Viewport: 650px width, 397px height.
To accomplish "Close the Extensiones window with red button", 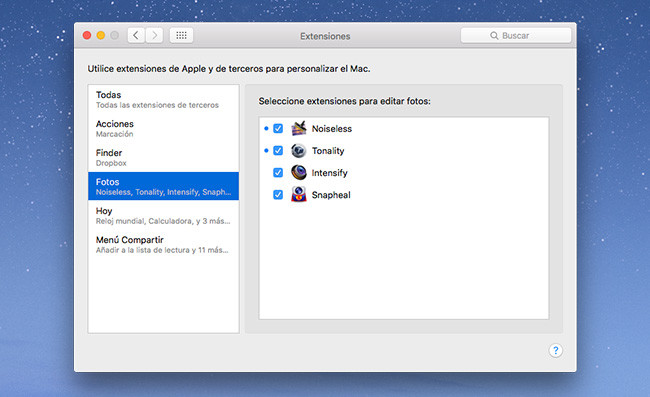I will click(x=87, y=36).
